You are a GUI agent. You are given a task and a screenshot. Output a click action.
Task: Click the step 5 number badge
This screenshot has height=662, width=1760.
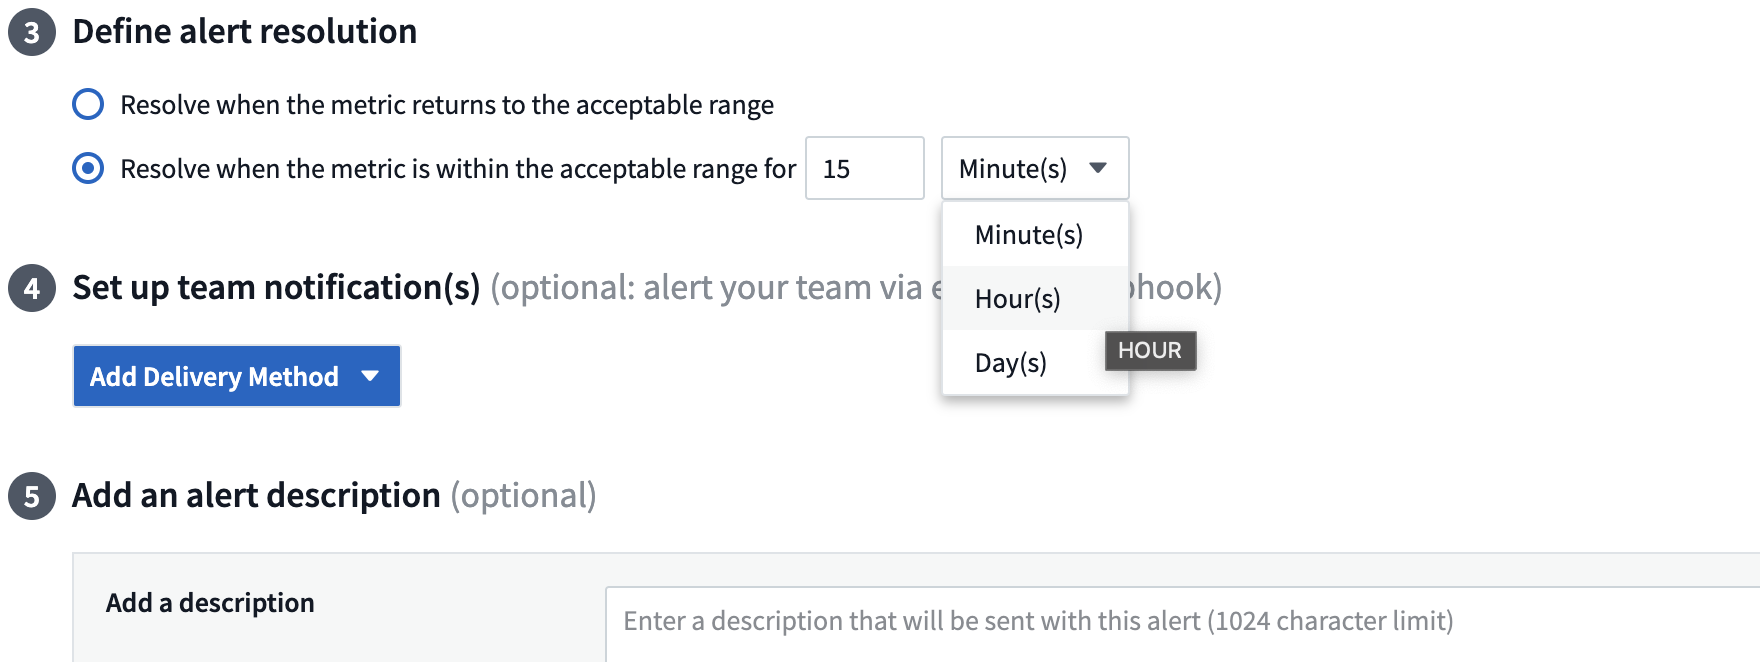click(32, 497)
